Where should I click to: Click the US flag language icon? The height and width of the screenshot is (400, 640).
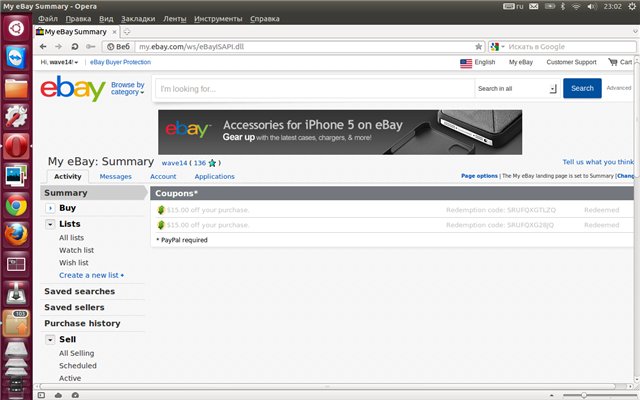[466, 63]
